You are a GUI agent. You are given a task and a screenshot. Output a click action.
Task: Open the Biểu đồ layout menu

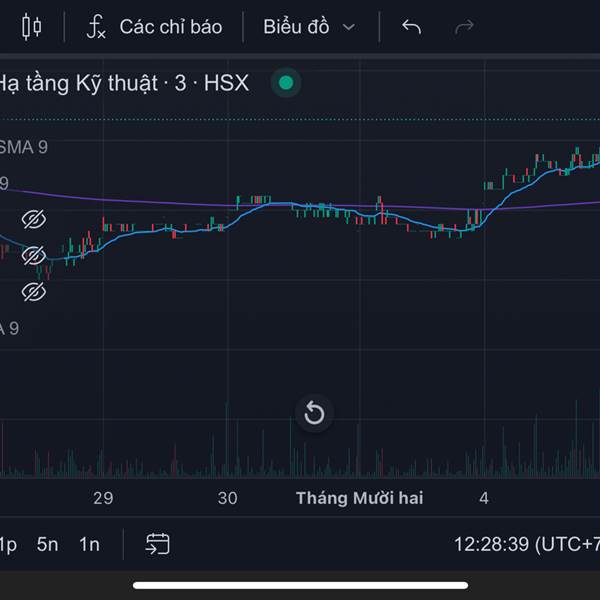click(x=296, y=27)
